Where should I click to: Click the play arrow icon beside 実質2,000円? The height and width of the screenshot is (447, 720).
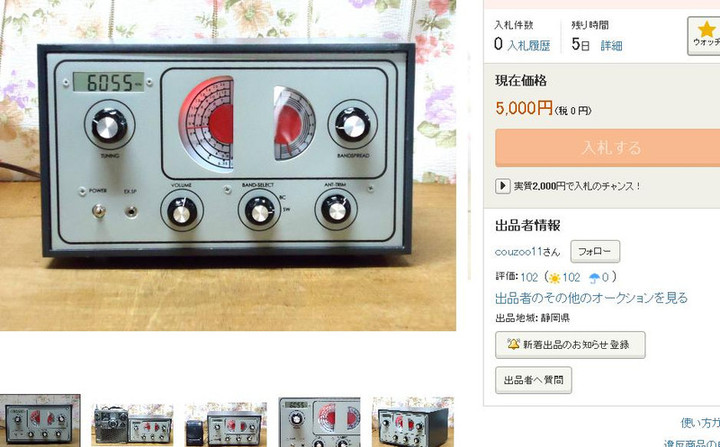pyautogui.click(x=502, y=186)
